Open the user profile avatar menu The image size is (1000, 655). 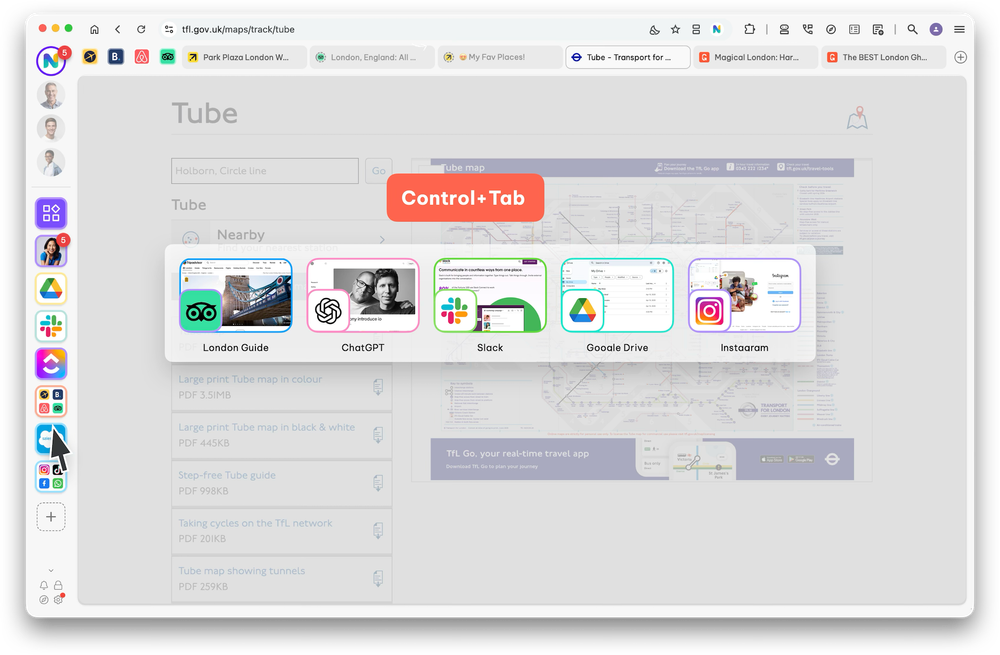coord(936,30)
